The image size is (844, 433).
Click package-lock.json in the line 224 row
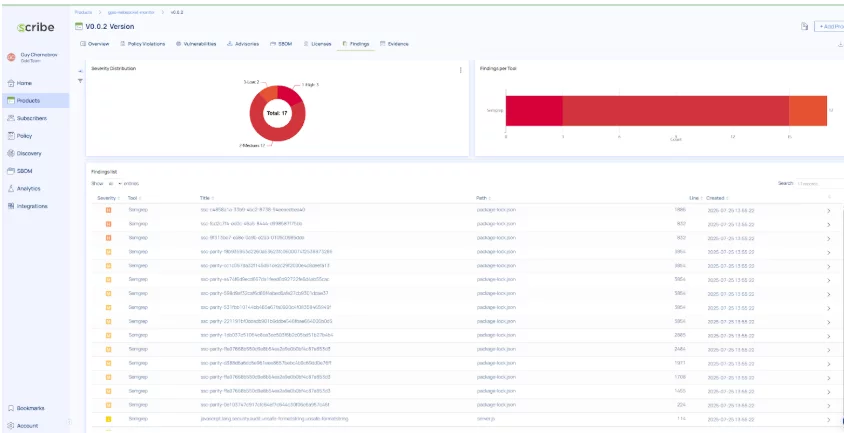(496, 404)
